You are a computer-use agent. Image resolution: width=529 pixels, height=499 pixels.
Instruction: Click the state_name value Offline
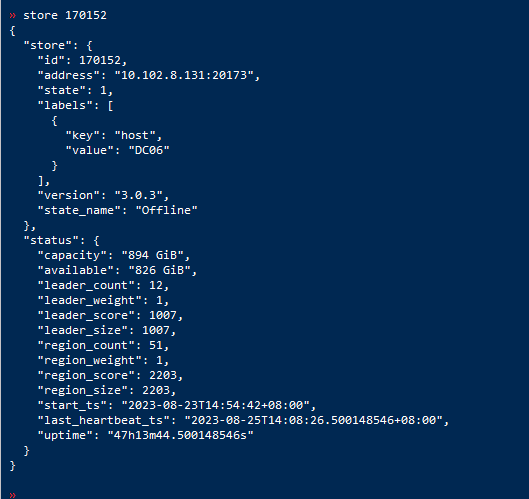click(x=166, y=210)
